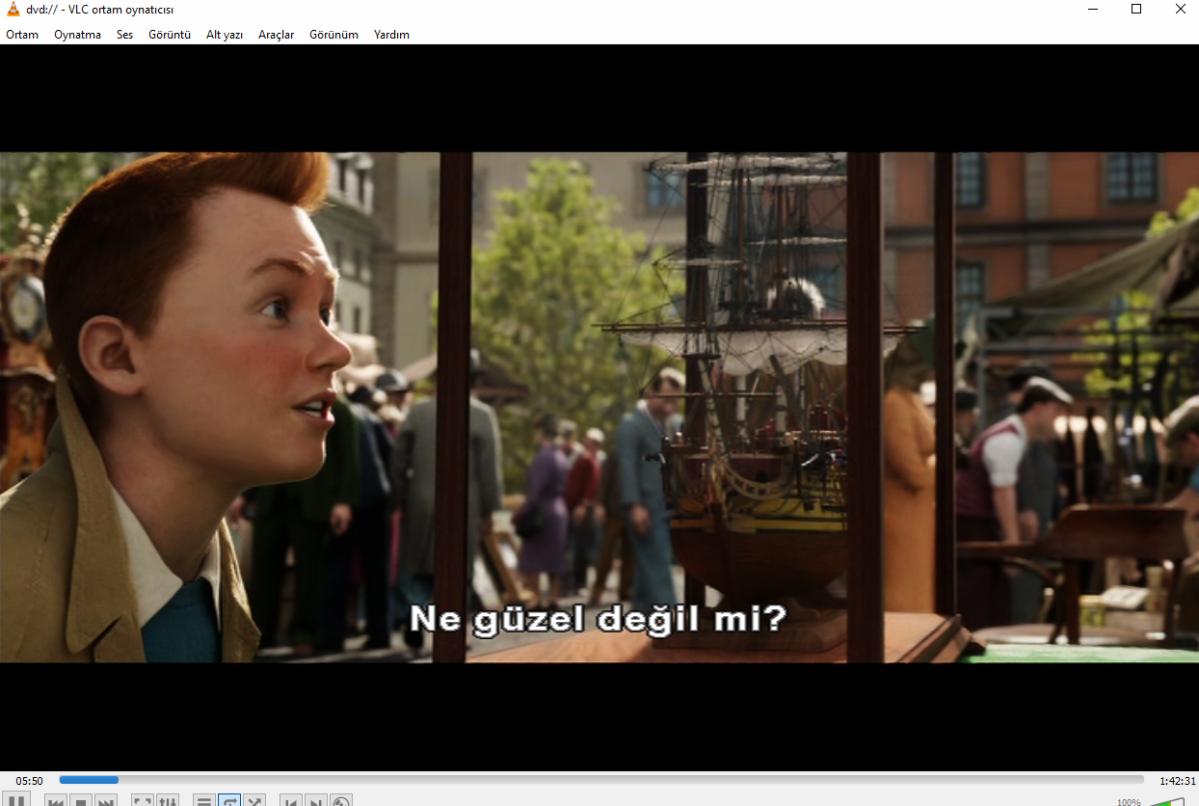
Task: Show the playlist panel
Action: tap(204, 801)
